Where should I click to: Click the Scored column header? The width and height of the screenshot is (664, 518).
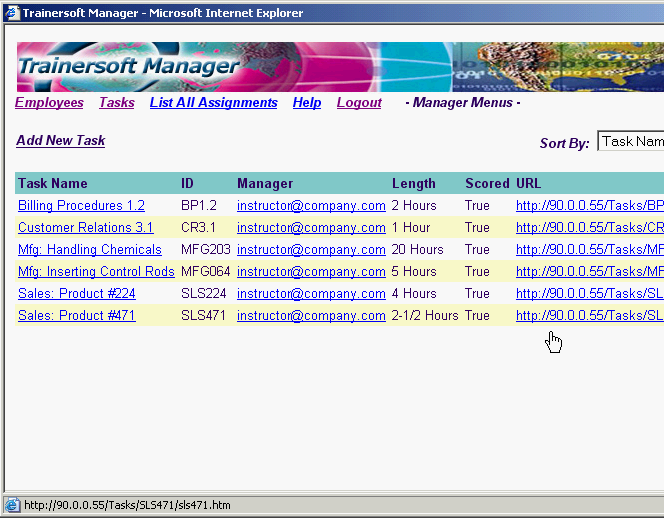pos(487,183)
